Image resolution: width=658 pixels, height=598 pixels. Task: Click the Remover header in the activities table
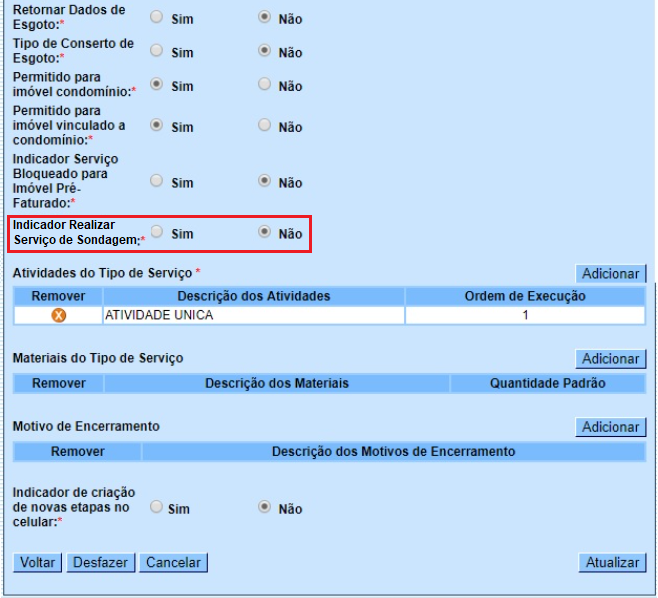(x=58, y=296)
